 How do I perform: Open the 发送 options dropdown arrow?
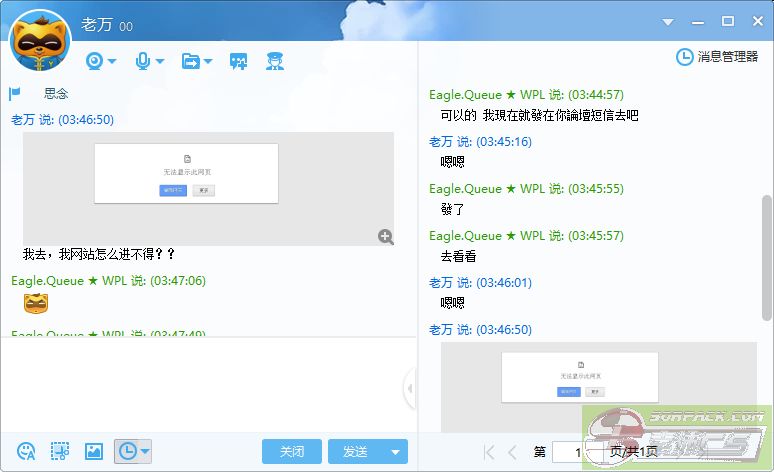(395, 452)
